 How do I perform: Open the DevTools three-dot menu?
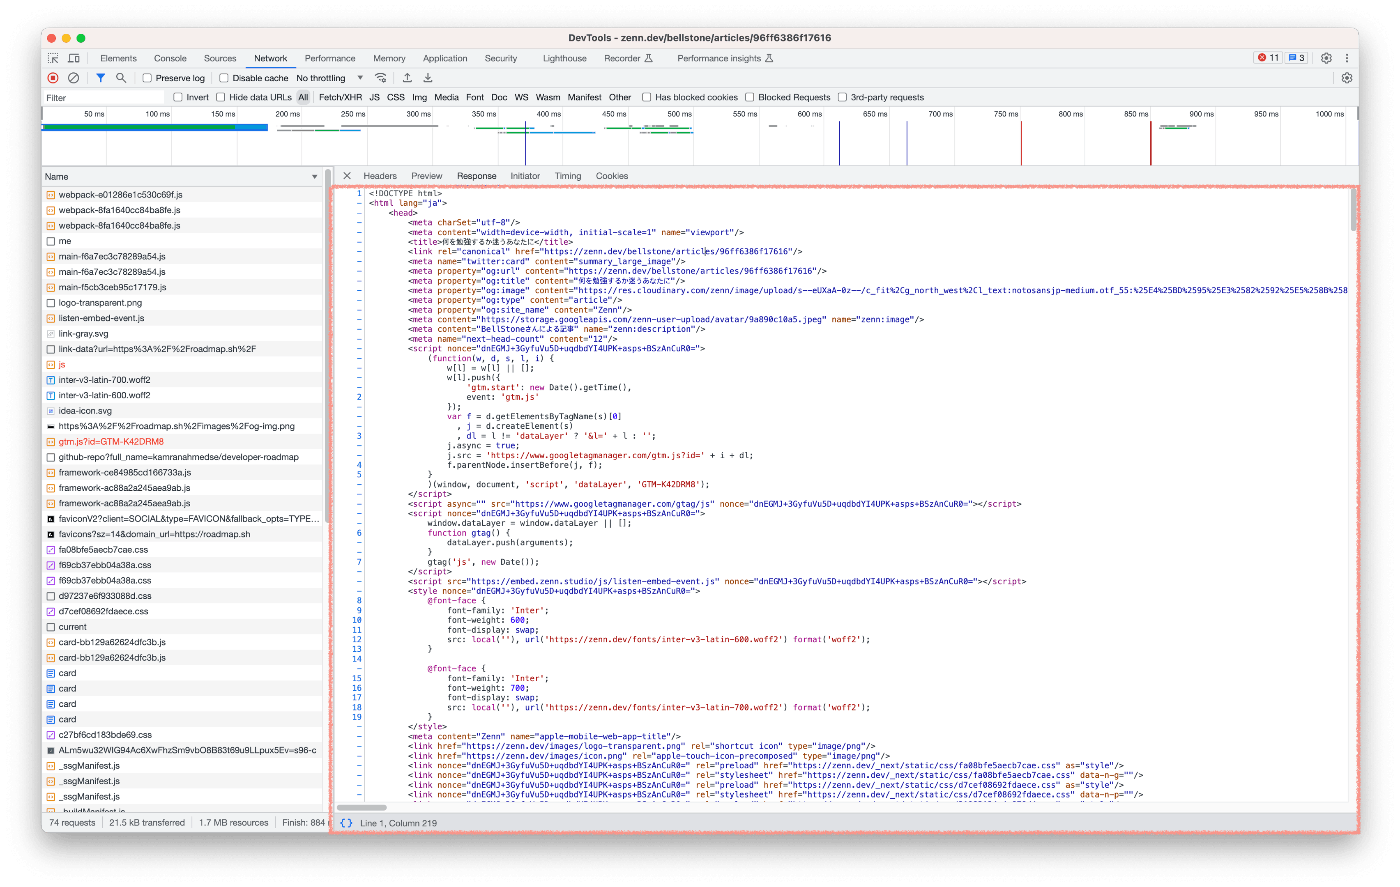pyautogui.click(x=1347, y=58)
